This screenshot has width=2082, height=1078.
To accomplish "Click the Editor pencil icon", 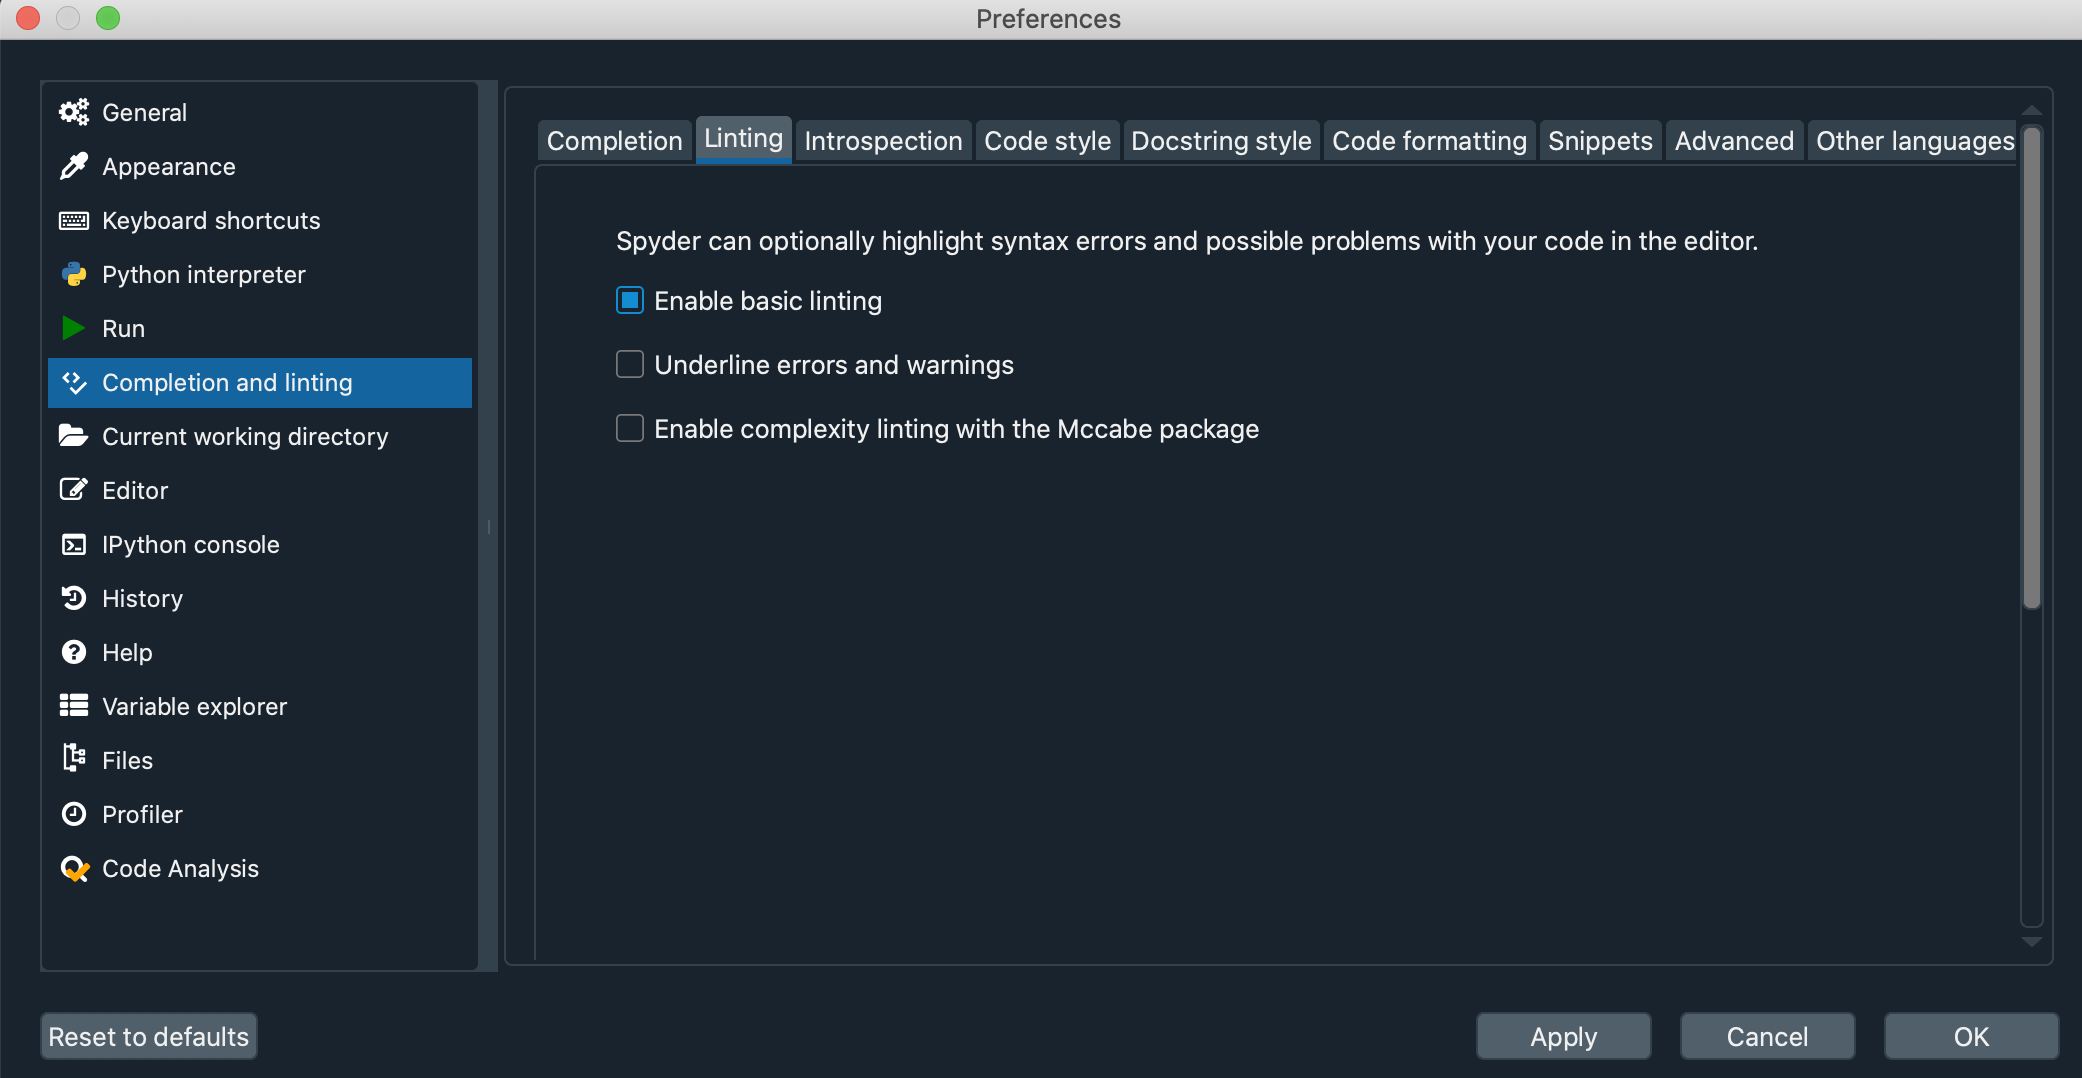I will (73, 490).
